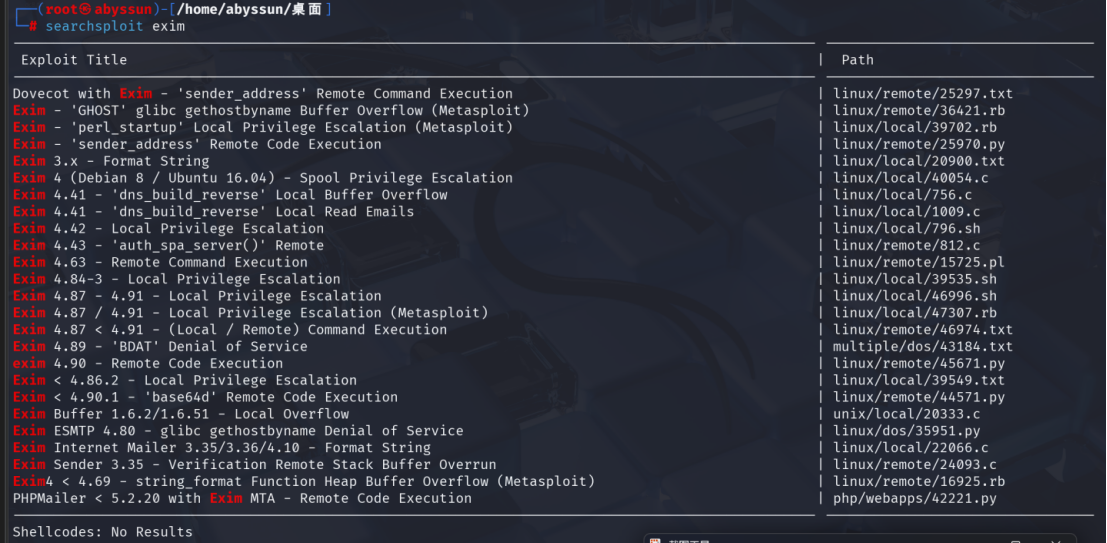
Task: Select Exim 4.89 'BDAT' Denial of Service title
Action: (160, 347)
